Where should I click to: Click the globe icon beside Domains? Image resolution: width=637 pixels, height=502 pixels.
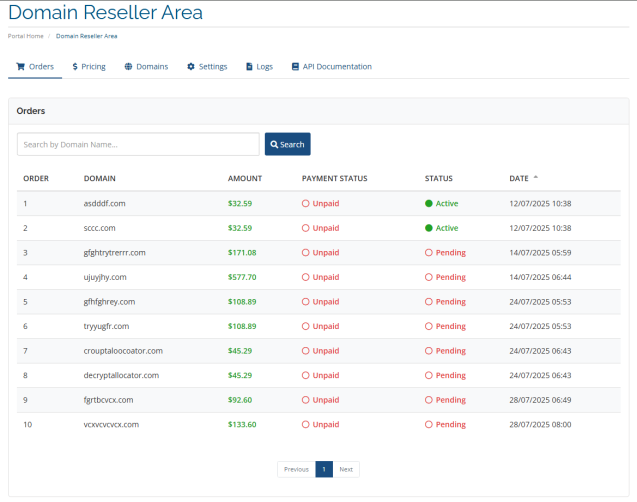128,67
